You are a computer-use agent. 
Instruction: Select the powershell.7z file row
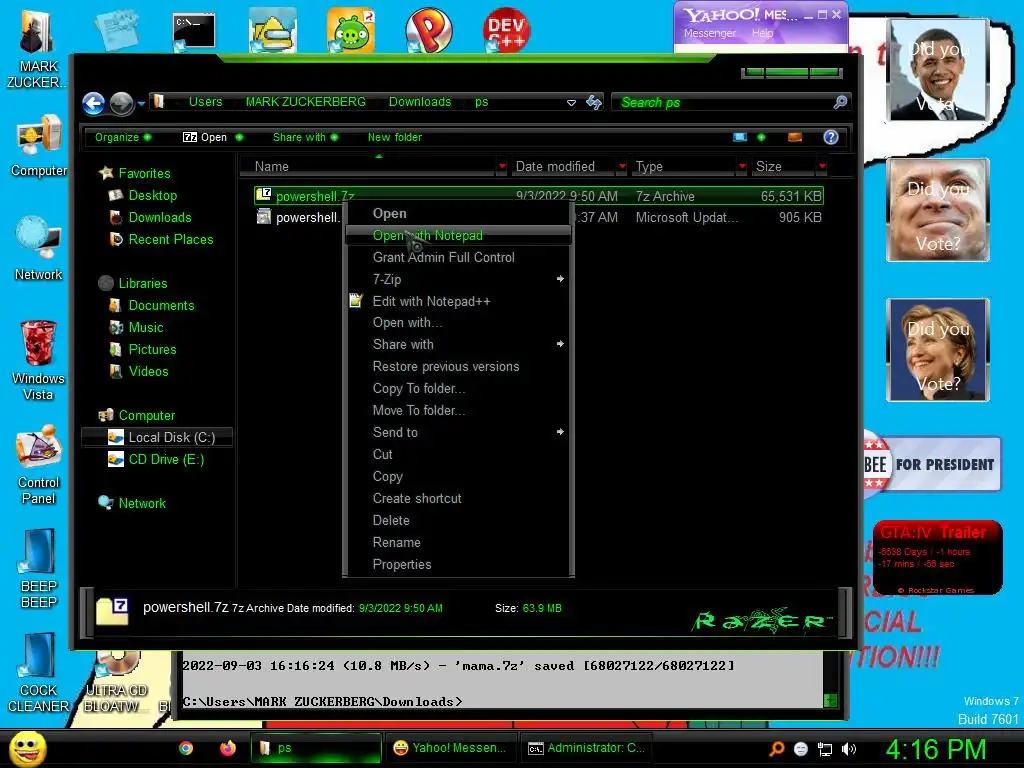(538, 195)
